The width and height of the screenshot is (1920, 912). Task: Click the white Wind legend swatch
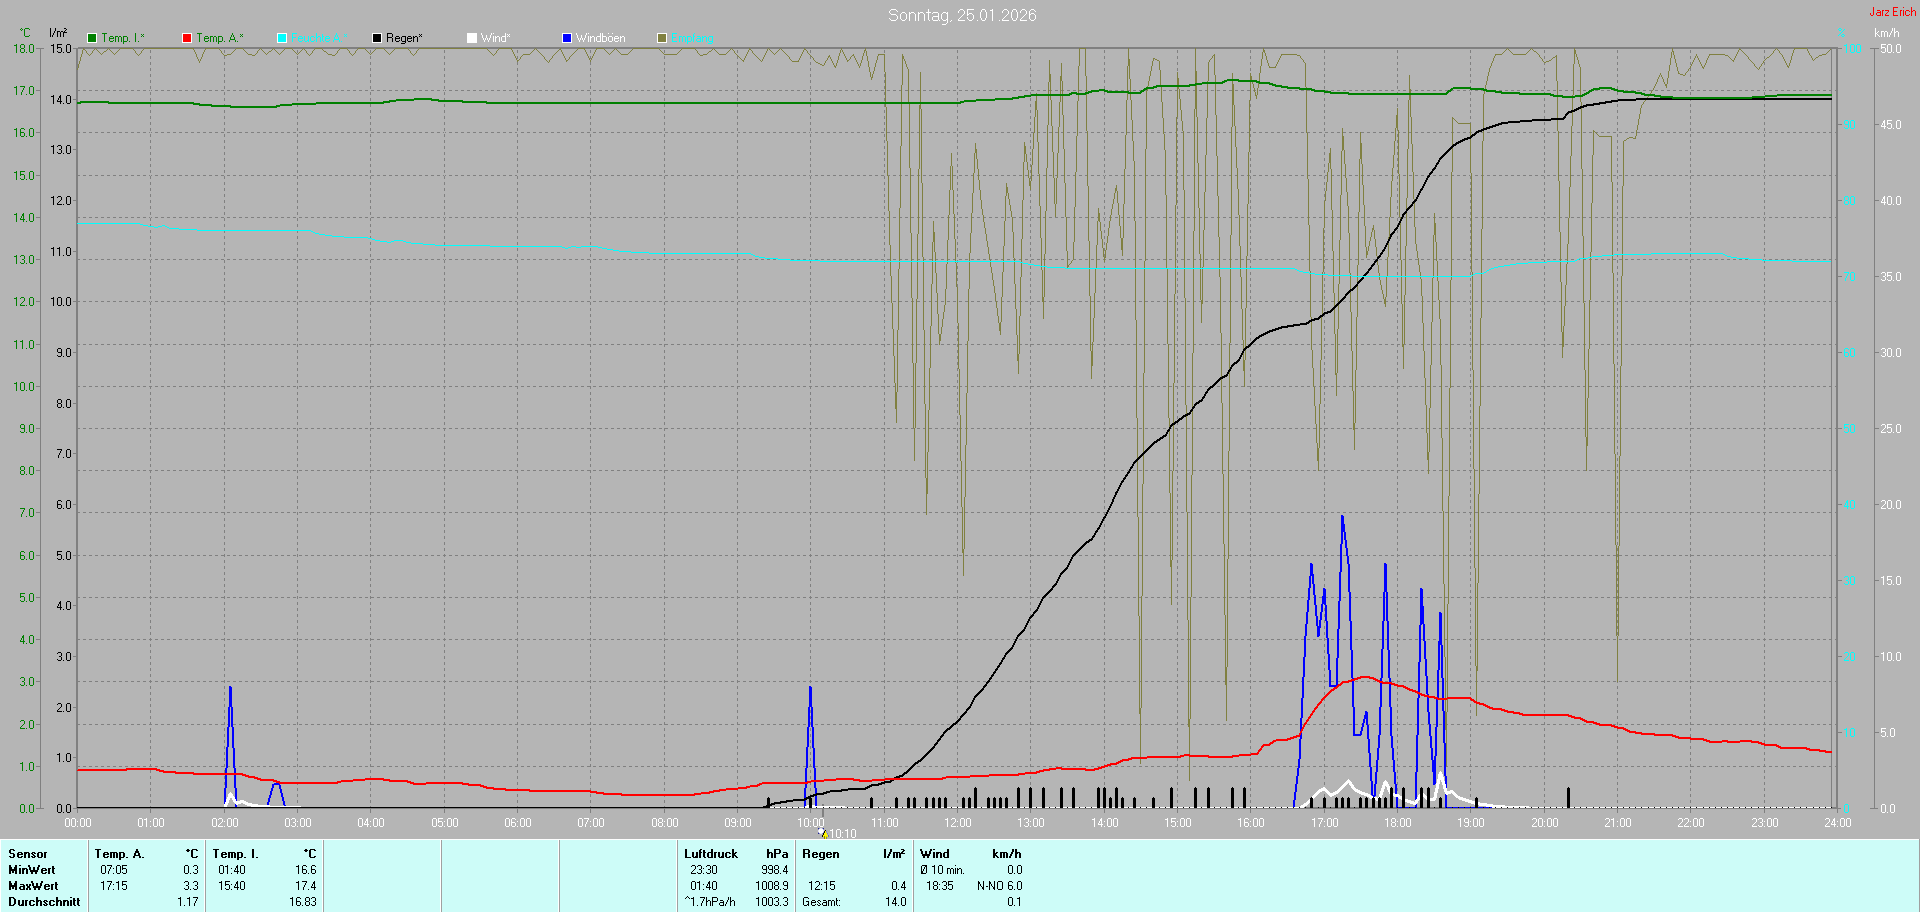[472, 38]
